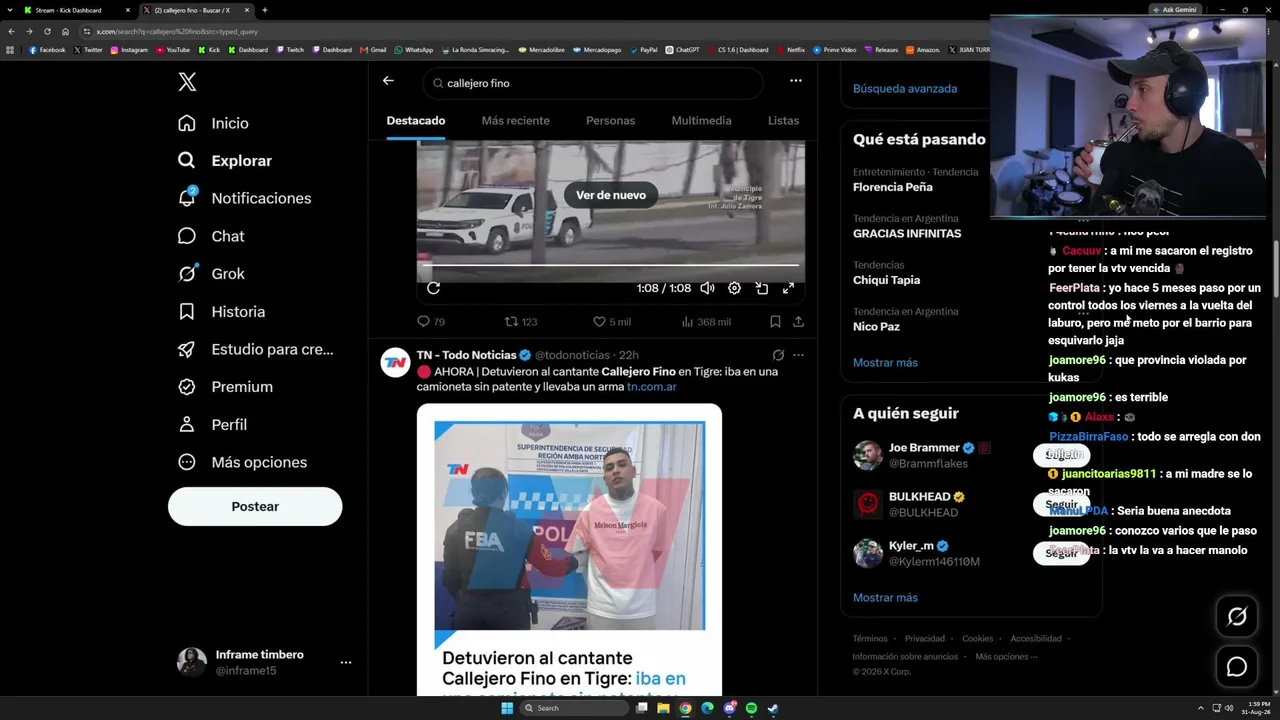
Task: Like the post with 5 mil likes
Action: coord(611,322)
